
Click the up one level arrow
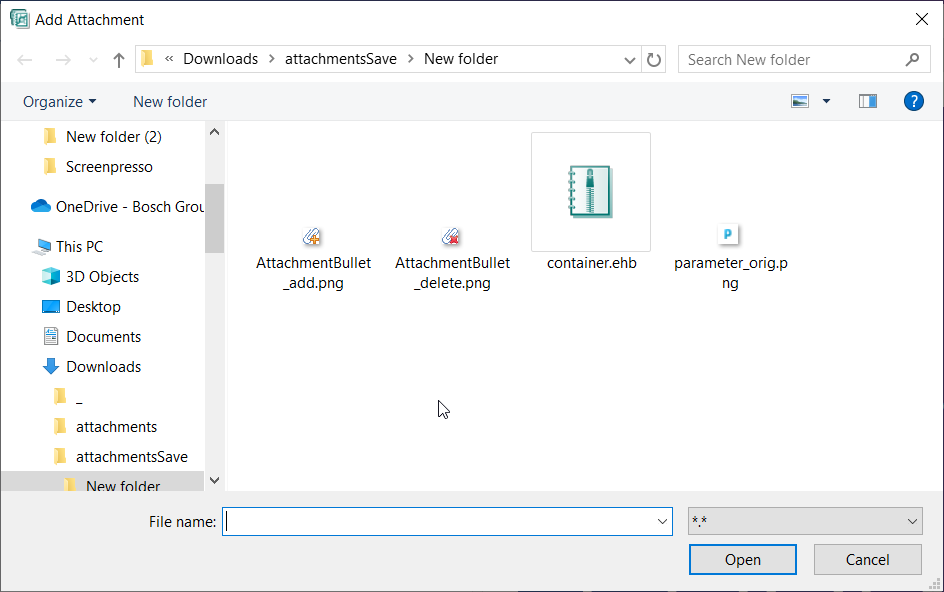click(118, 60)
